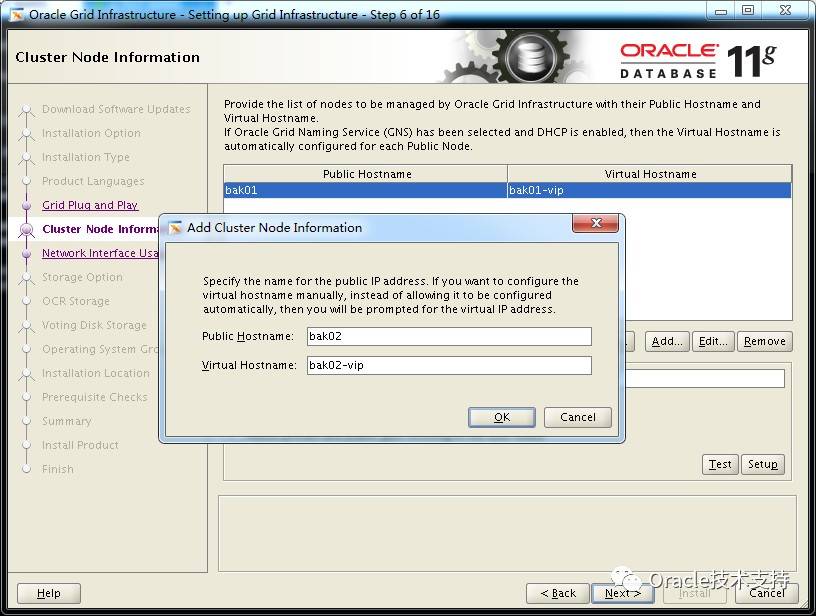The image size is (816, 616).
Task: Minimize the Oracle Grid Infrastructure window
Action: pyautogui.click(x=721, y=11)
